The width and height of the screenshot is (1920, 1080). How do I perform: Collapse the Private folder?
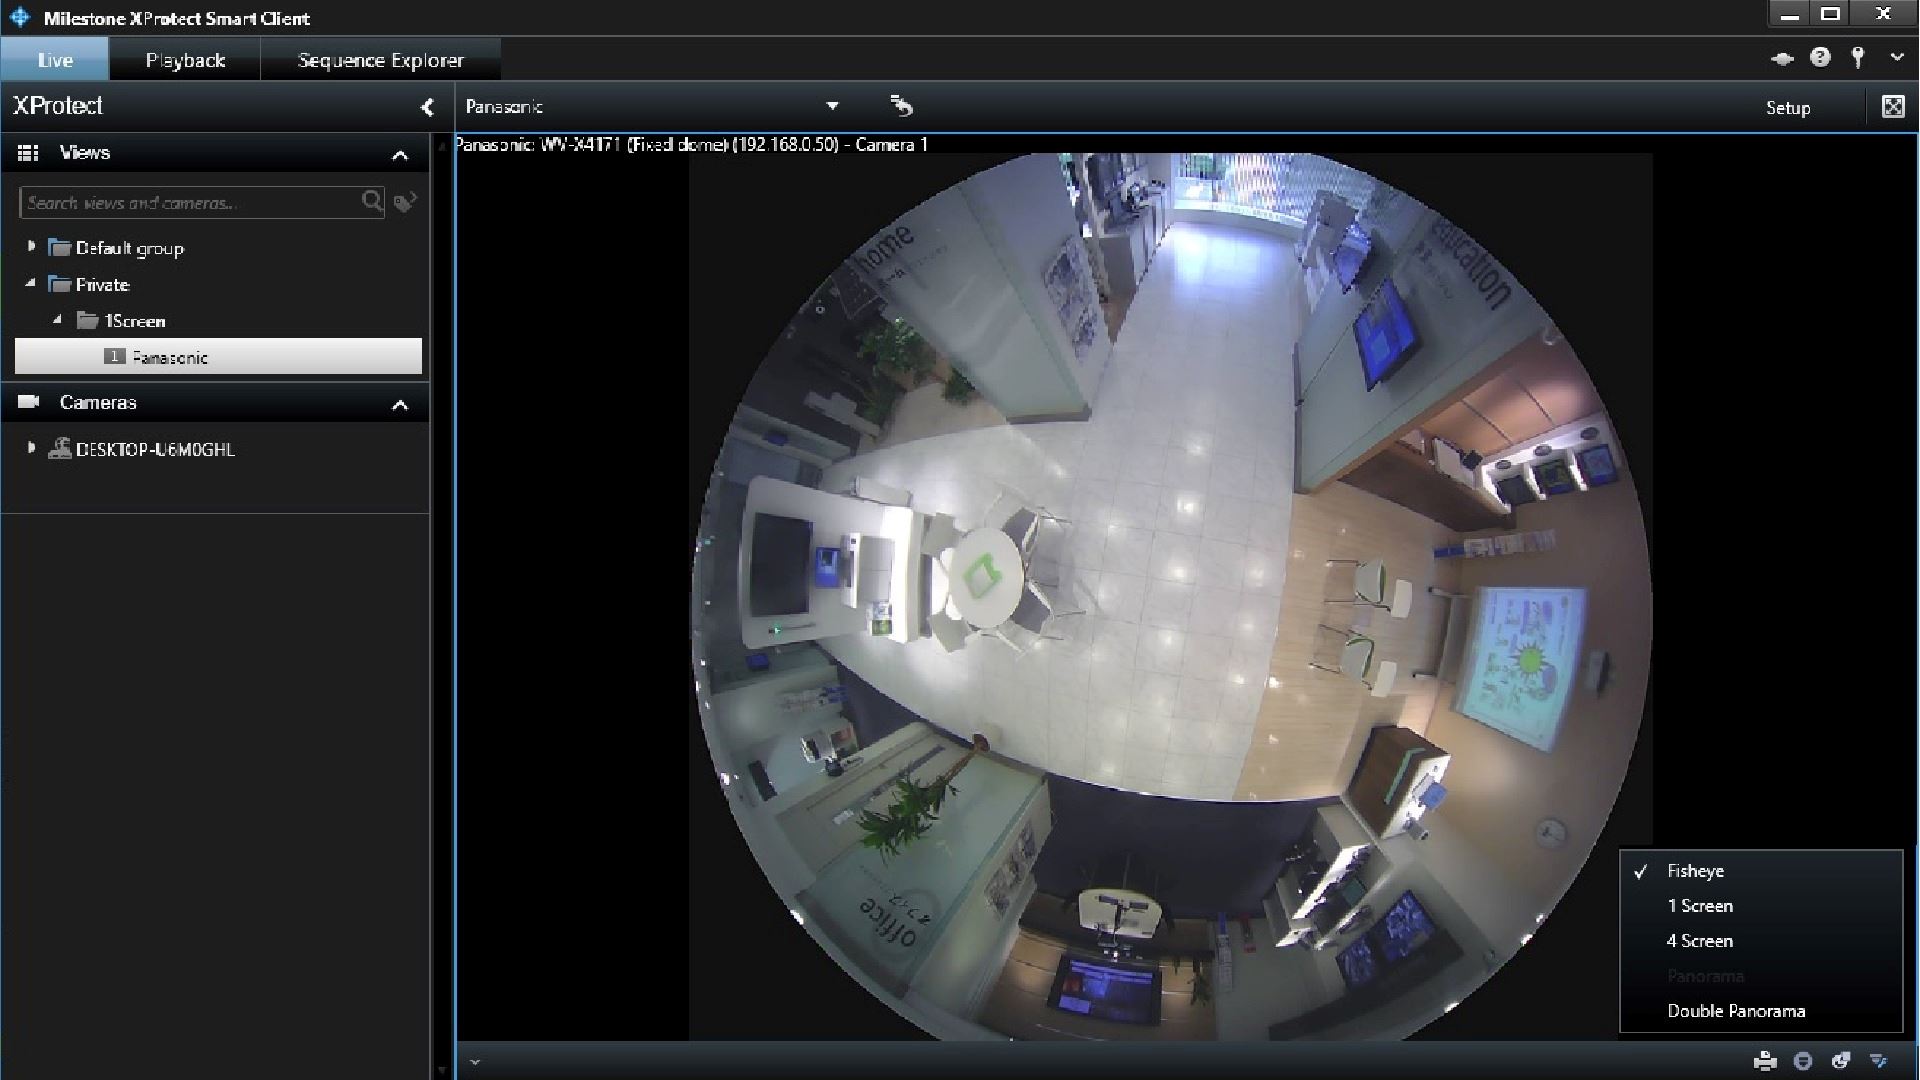(x=31, y=284)
